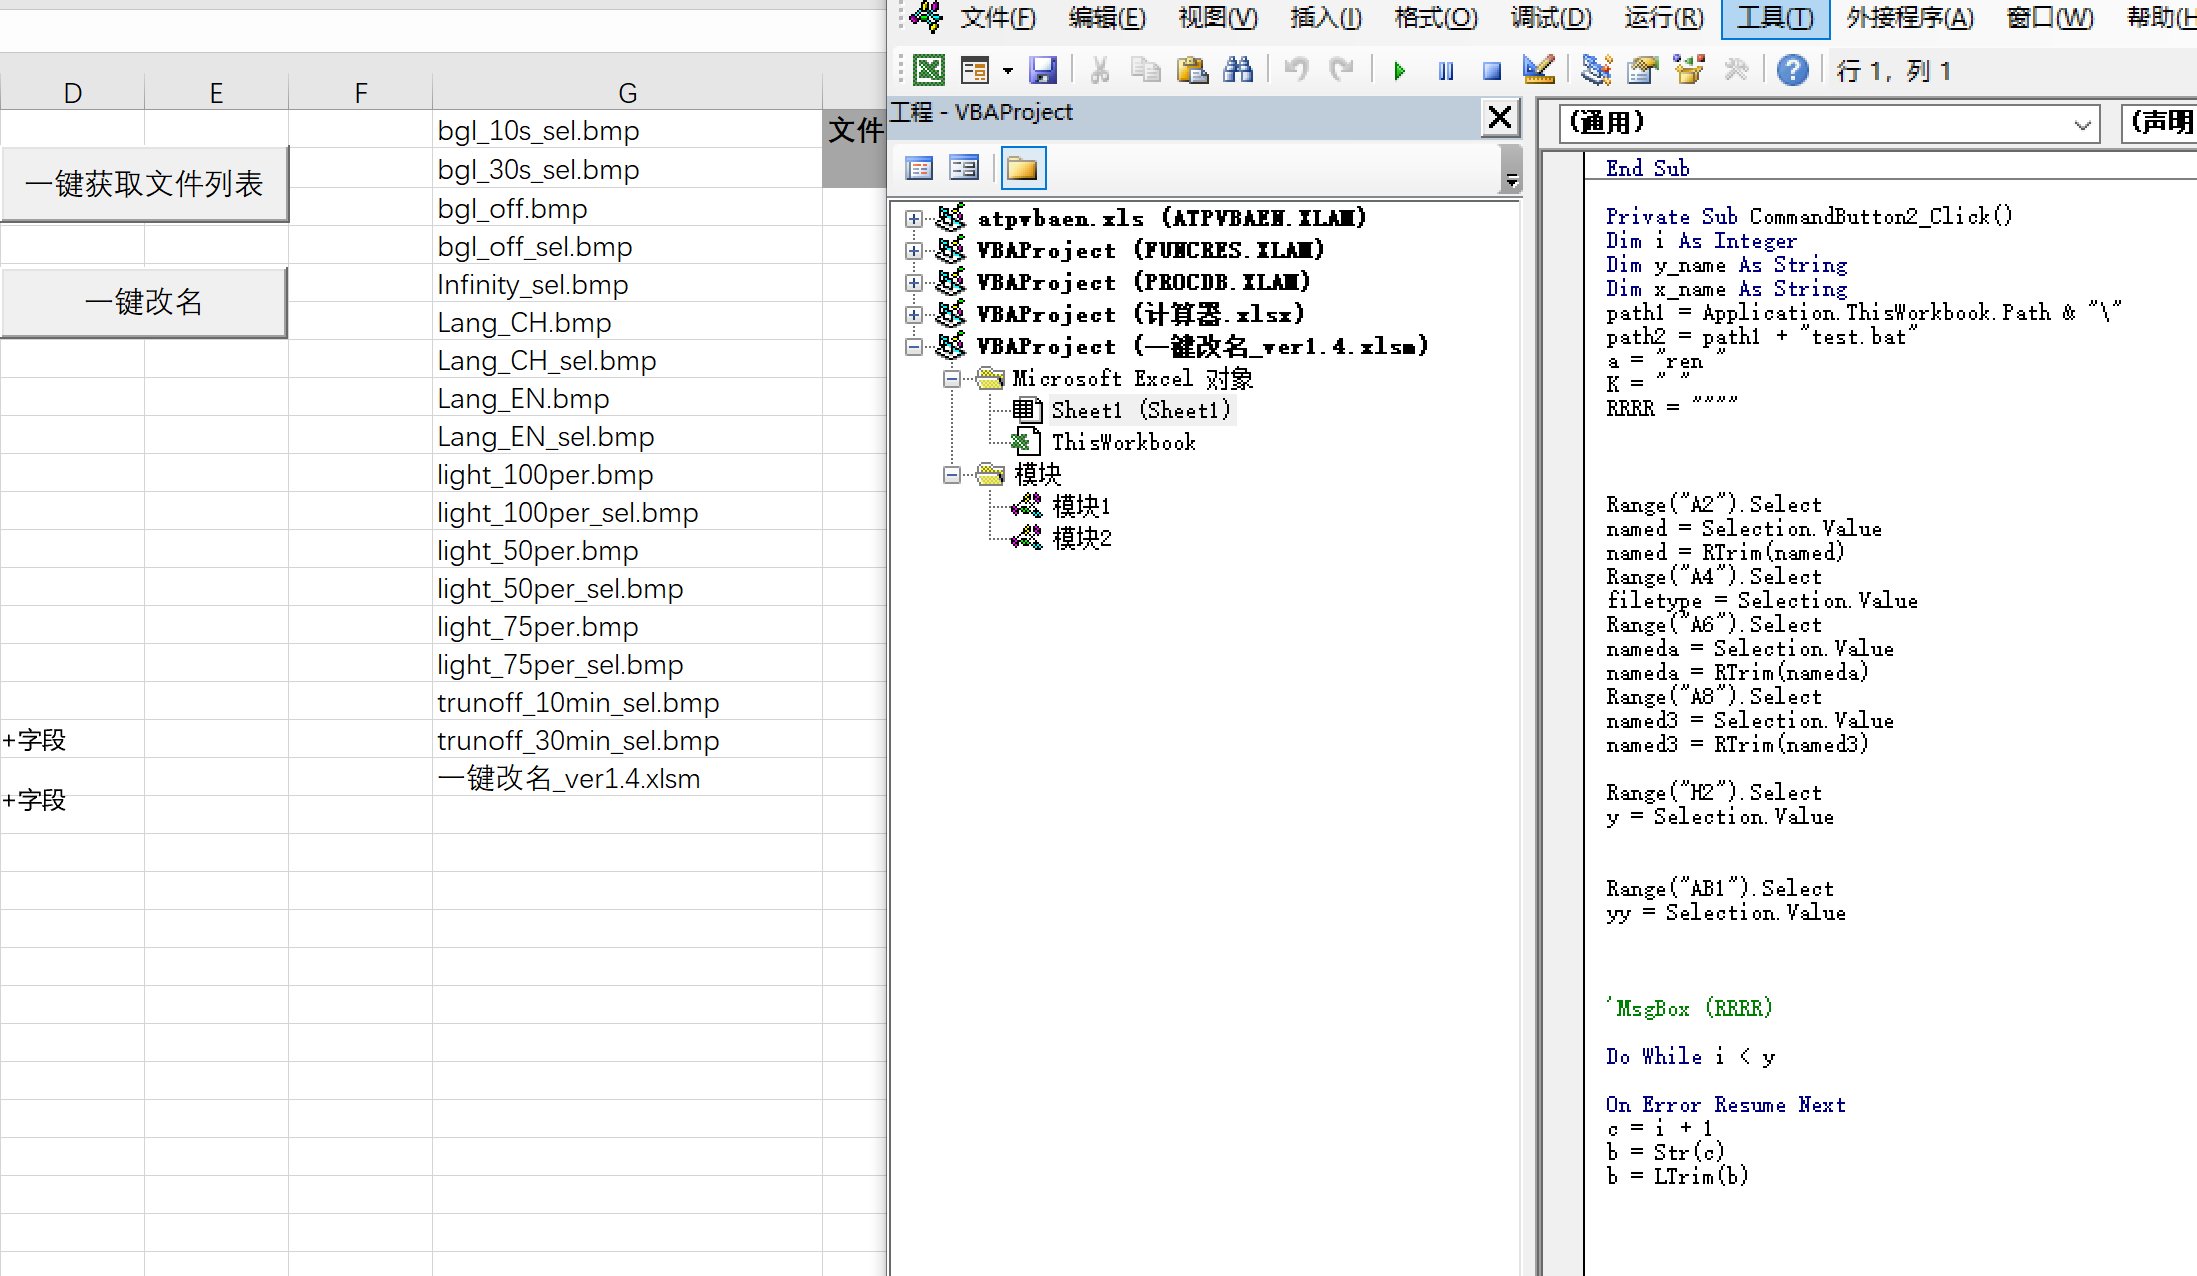This screenshot has width=2197, height=1276.
Task: Open the 格式(O) menu
Action: [1435, 18]
